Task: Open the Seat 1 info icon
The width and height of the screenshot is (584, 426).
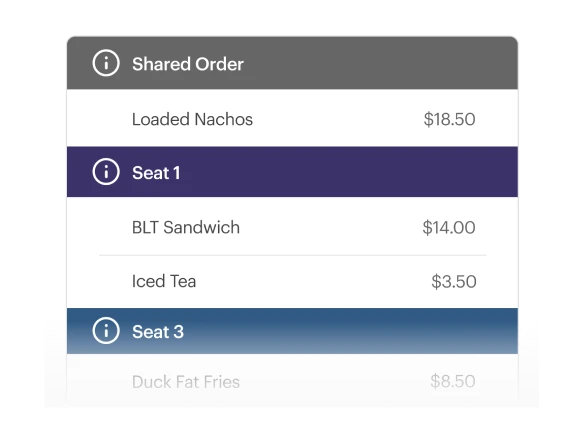Action: (106, 172)
